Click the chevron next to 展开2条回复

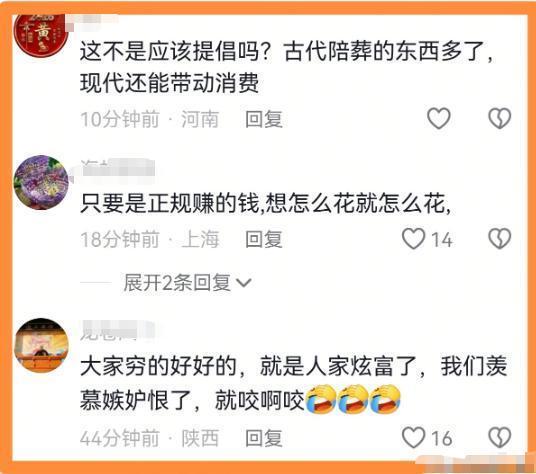(244, 283)
